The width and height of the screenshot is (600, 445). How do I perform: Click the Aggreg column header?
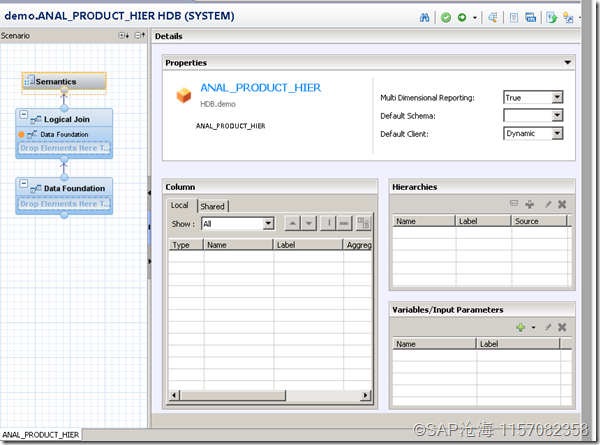coord(358,245)
